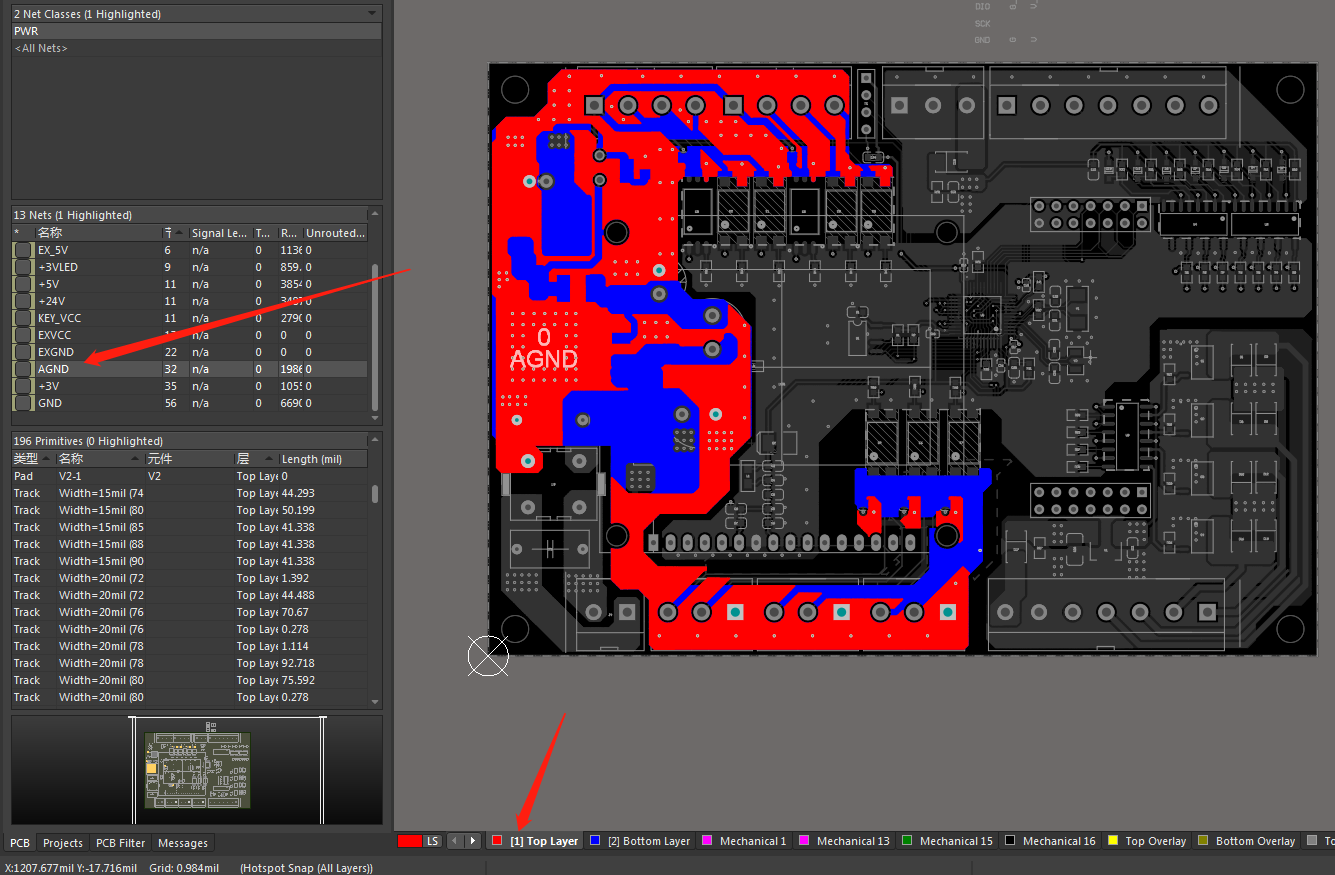Screen dimensions: 1335x875
Task: Select the GND net name
Action: tap(50, 403)
